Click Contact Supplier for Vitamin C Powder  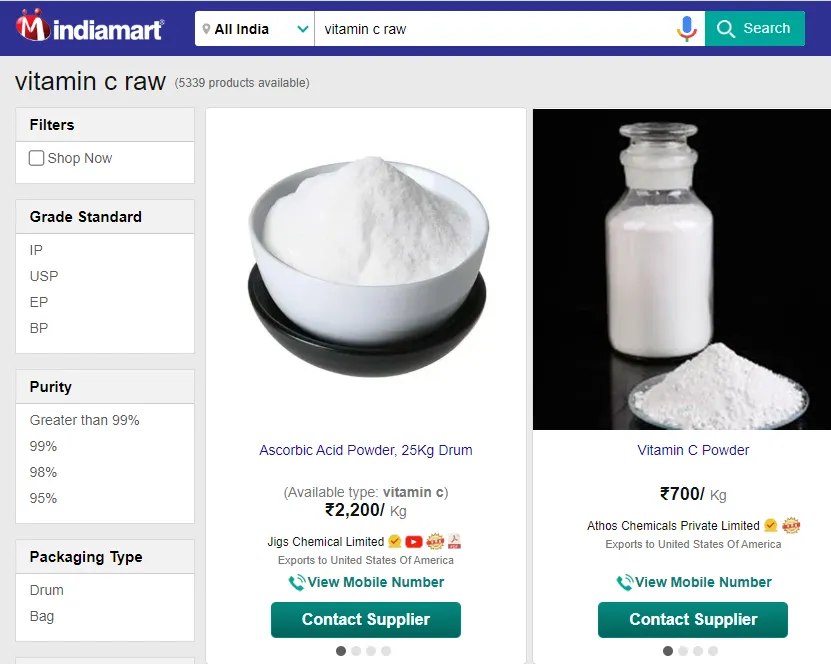[x=693, y=620]
